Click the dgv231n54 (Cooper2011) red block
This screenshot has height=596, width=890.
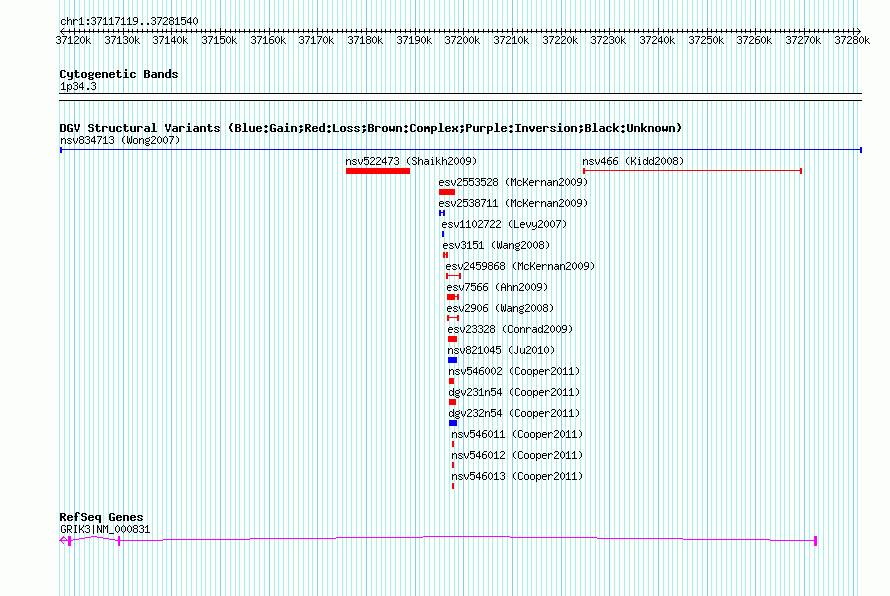click(x=452, y=402)
